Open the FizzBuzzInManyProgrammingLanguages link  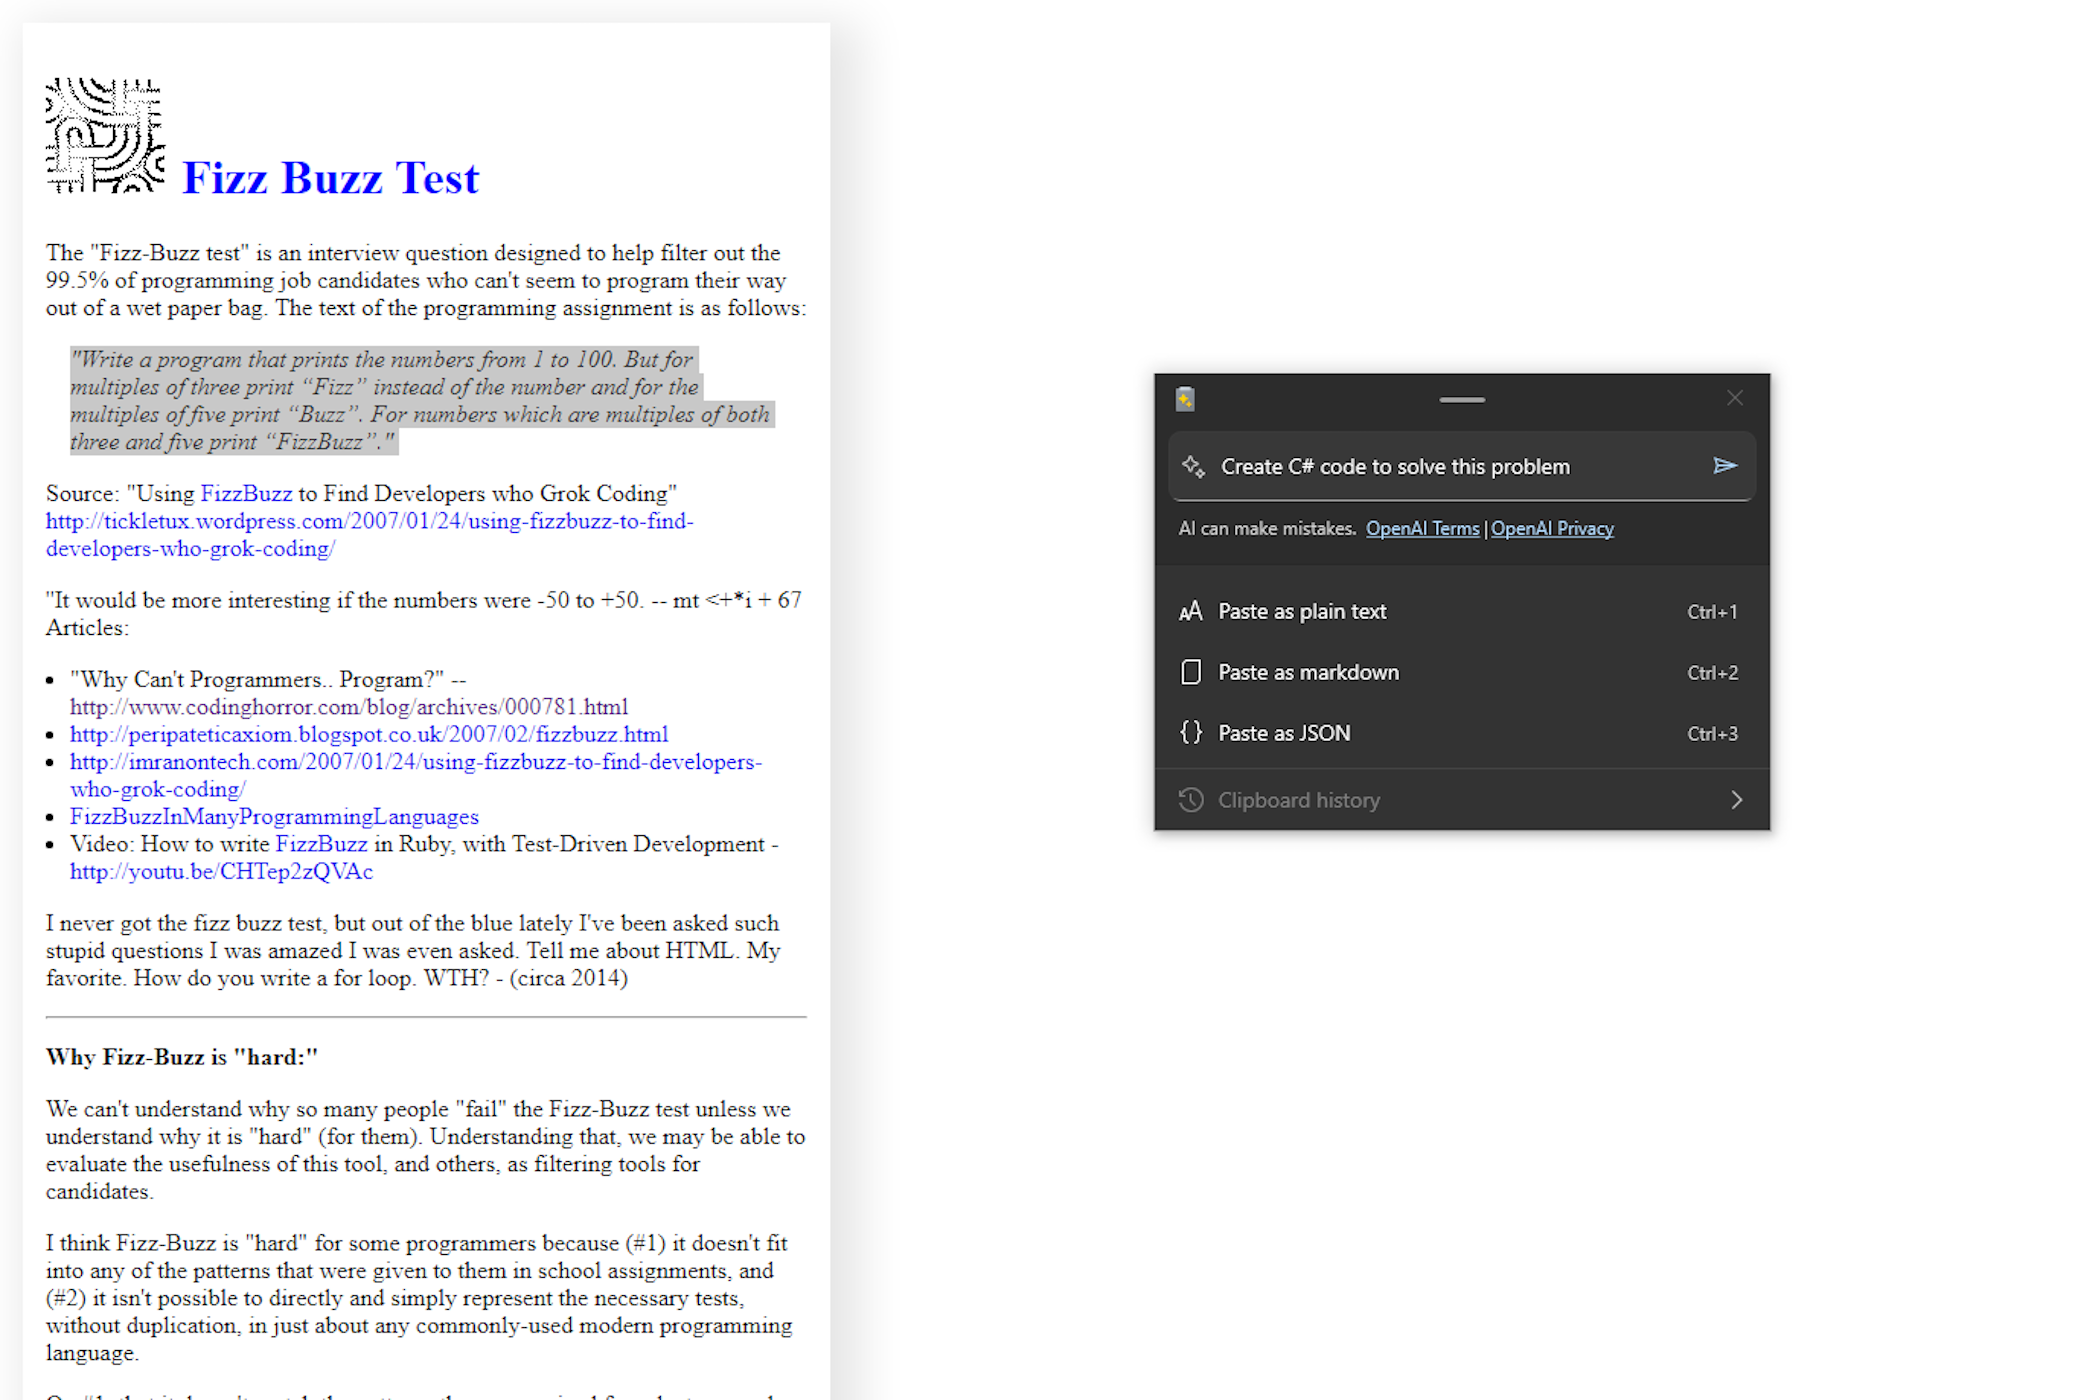tap(274, 817)
